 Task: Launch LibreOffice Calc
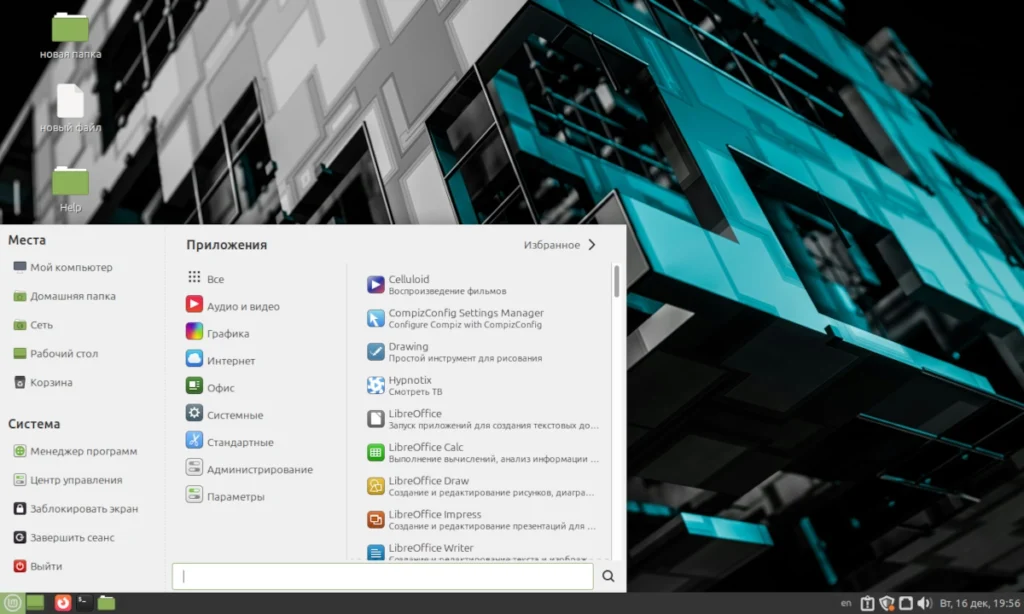pos(482,452)
